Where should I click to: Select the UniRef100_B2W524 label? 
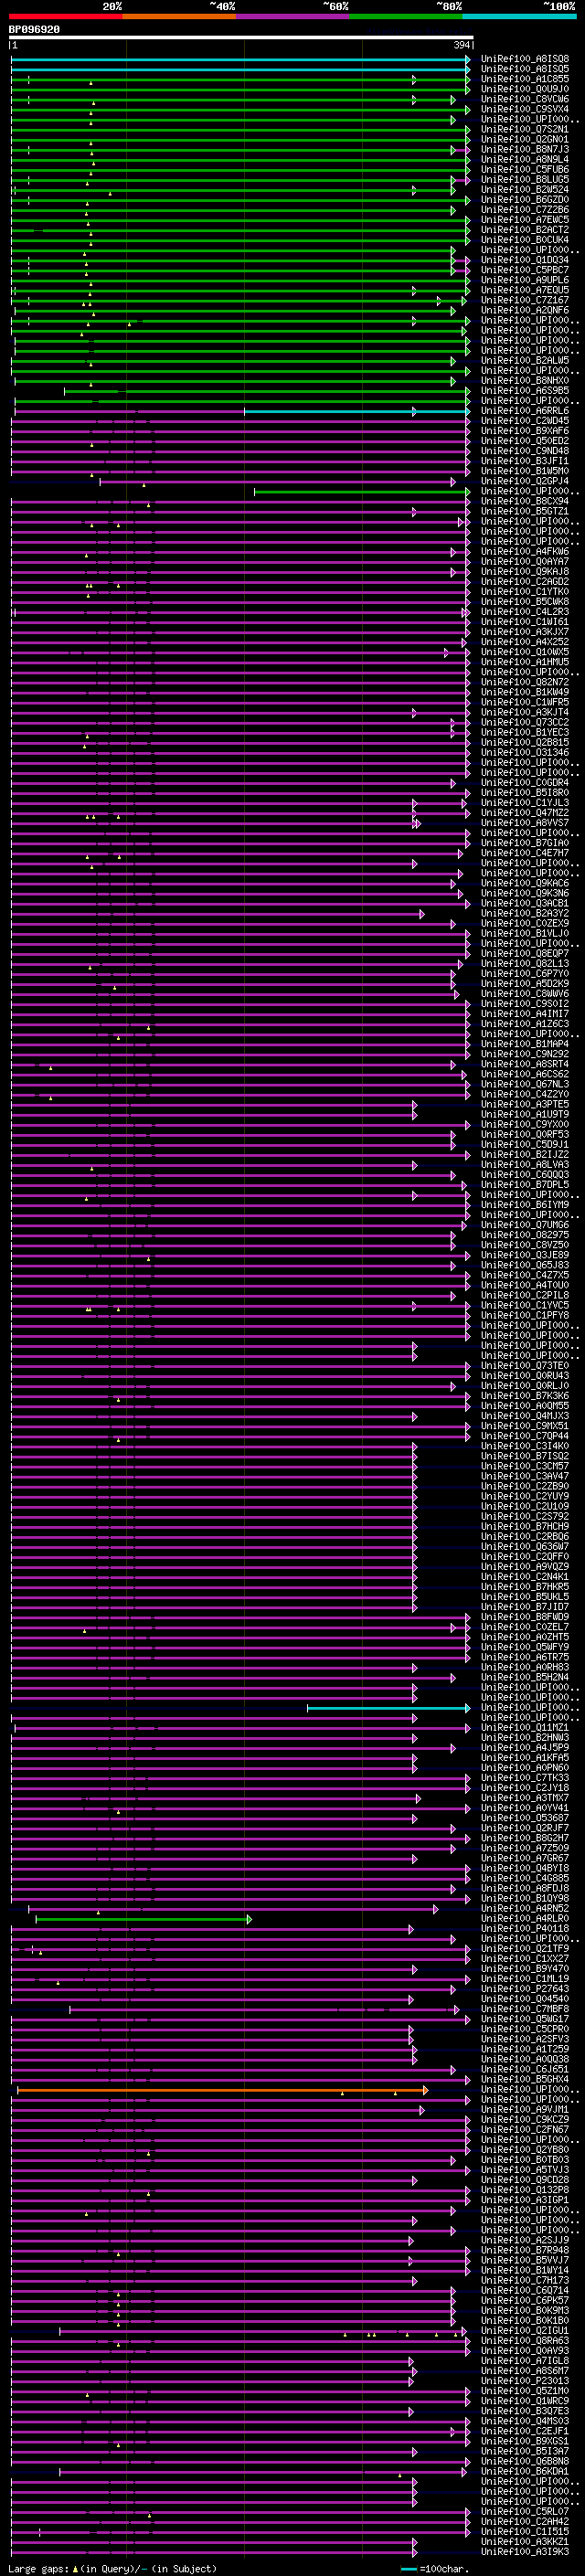(x=524, y=189)
